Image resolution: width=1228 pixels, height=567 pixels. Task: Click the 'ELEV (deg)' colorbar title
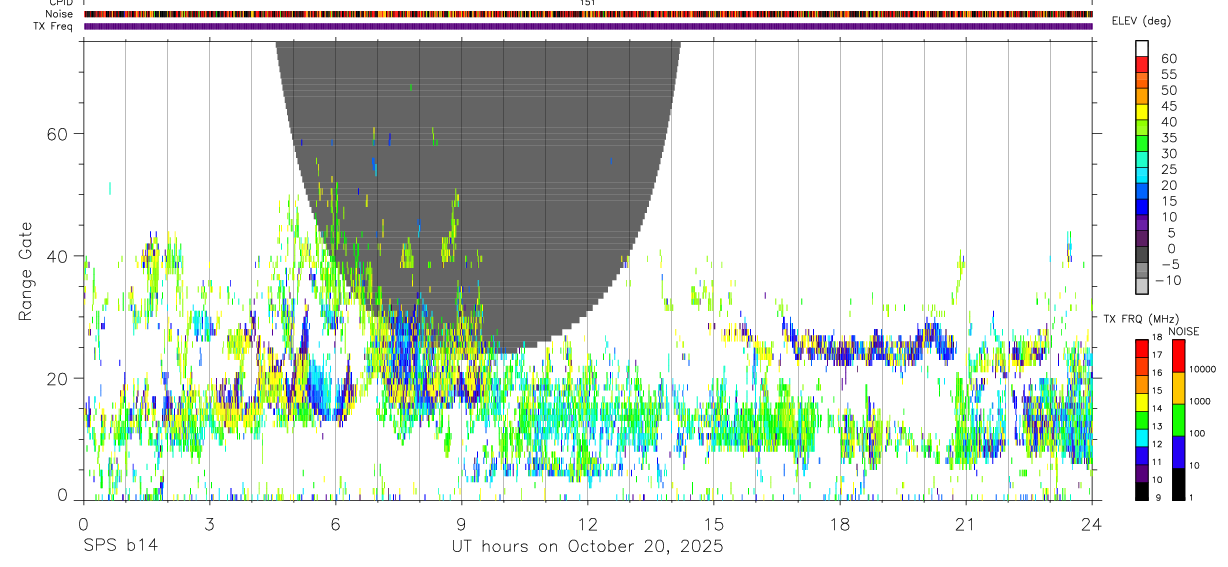point(1141,21)
